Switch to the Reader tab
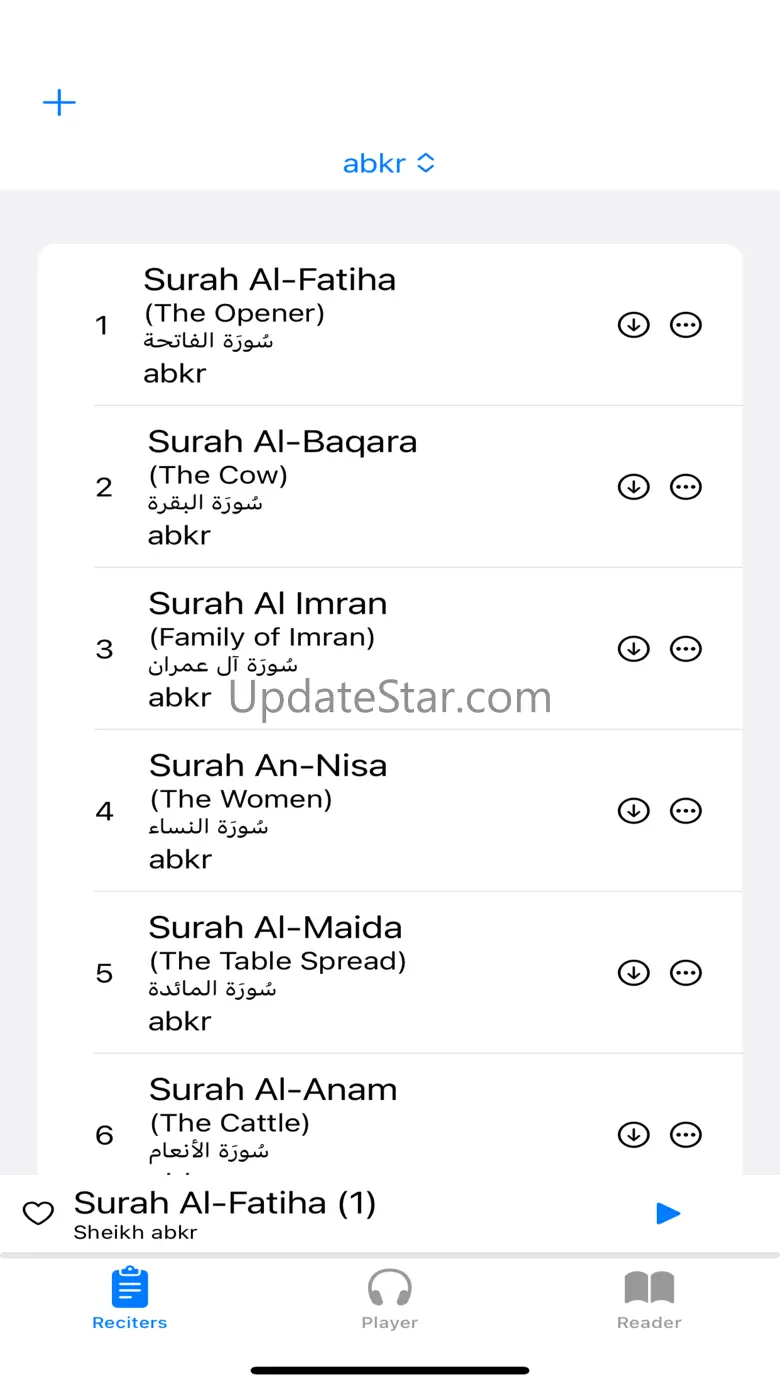The height and width of the screenshot is (1387, 780). pos(649,1299)
